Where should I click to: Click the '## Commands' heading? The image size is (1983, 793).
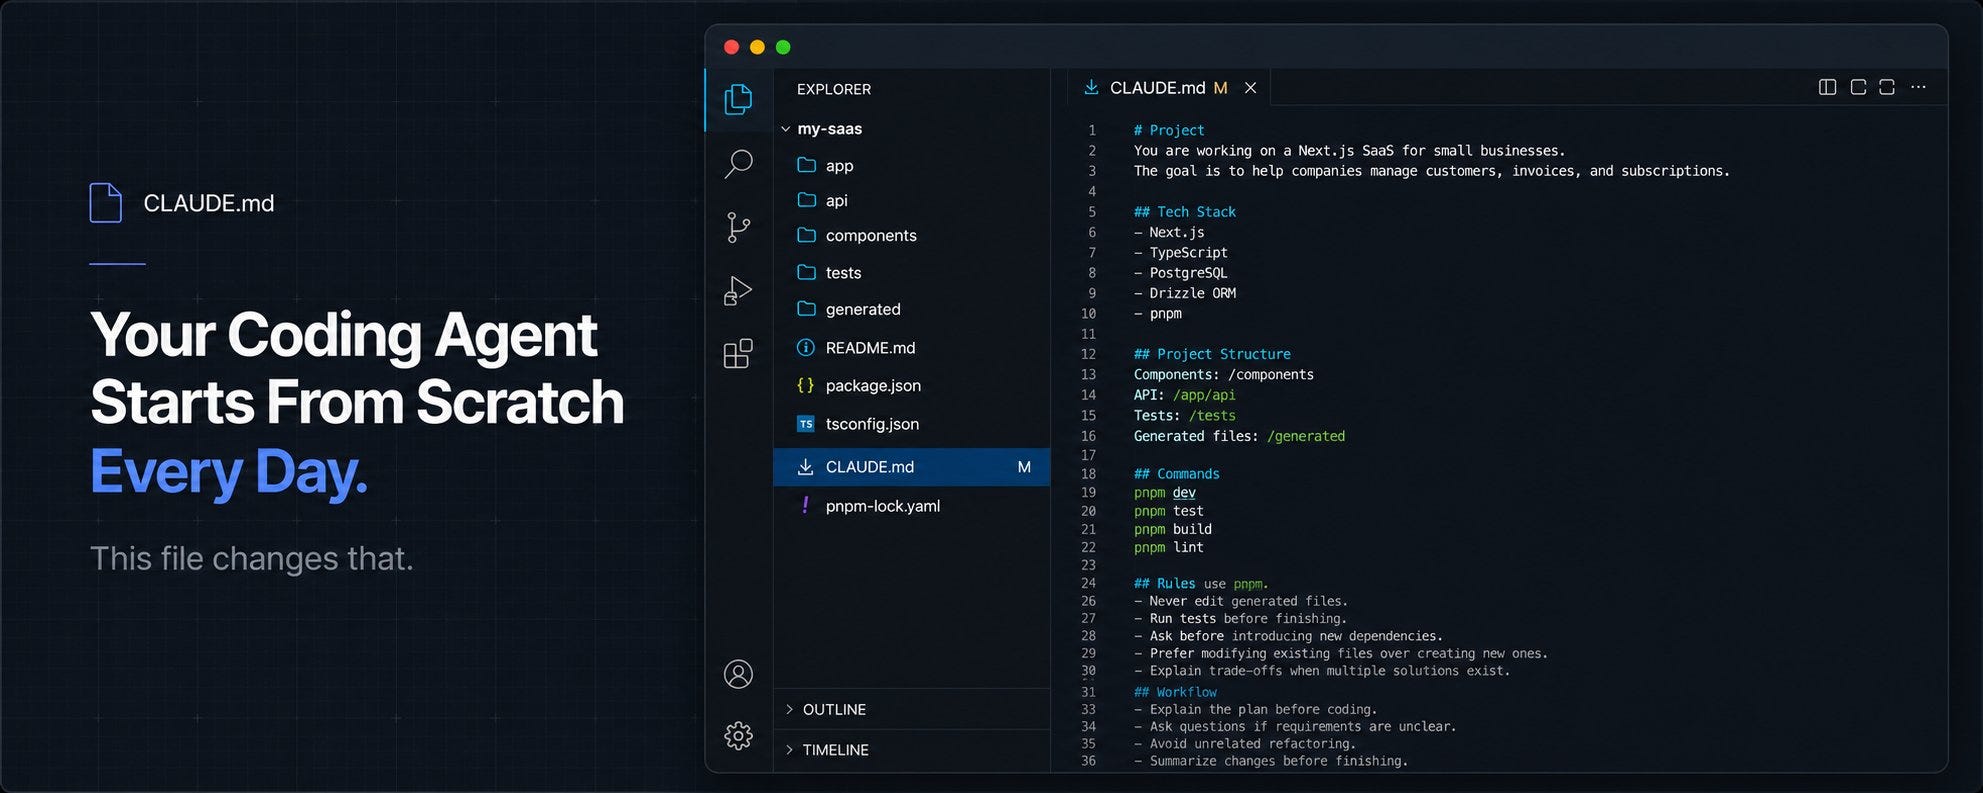click(1176, 474)
